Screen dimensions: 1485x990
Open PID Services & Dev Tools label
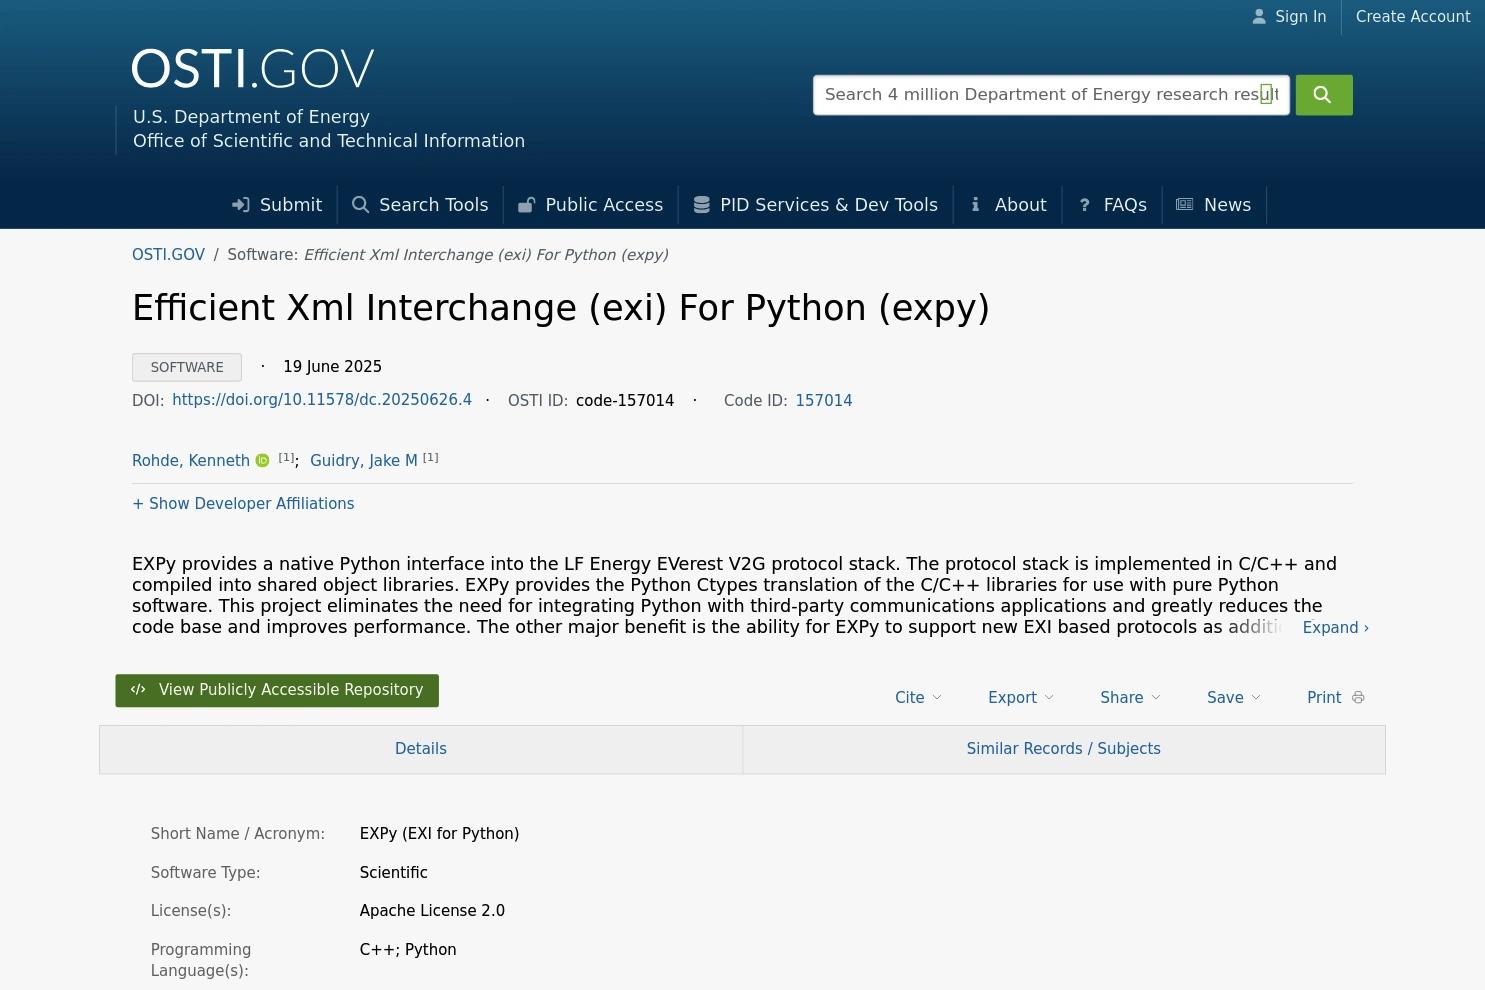tap(829, 205)
